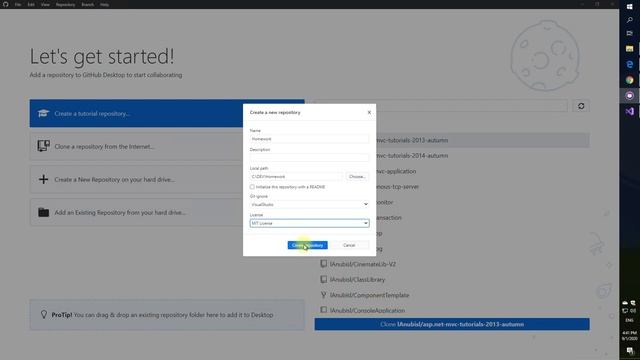Select IAnubisl/ComponentTemplate repository
This screenshot has width=640, height=360.
click(452, 295)
